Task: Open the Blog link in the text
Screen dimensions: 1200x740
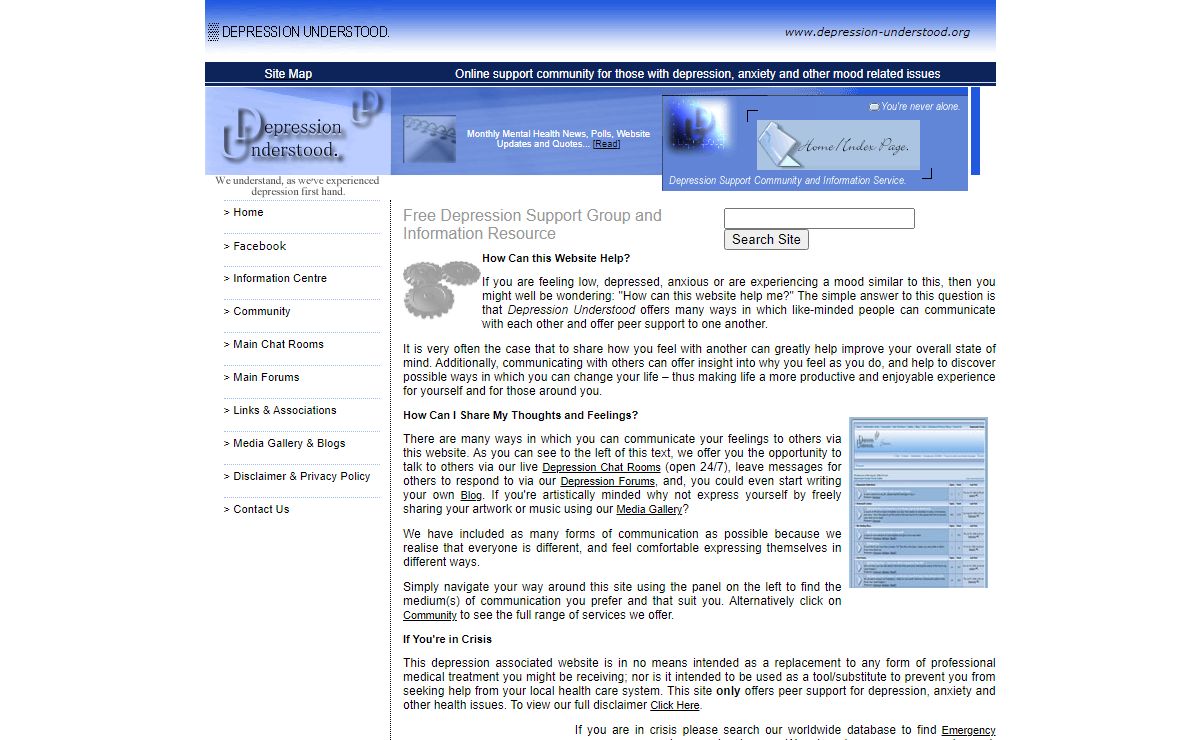Action: (x=471, y=495)
